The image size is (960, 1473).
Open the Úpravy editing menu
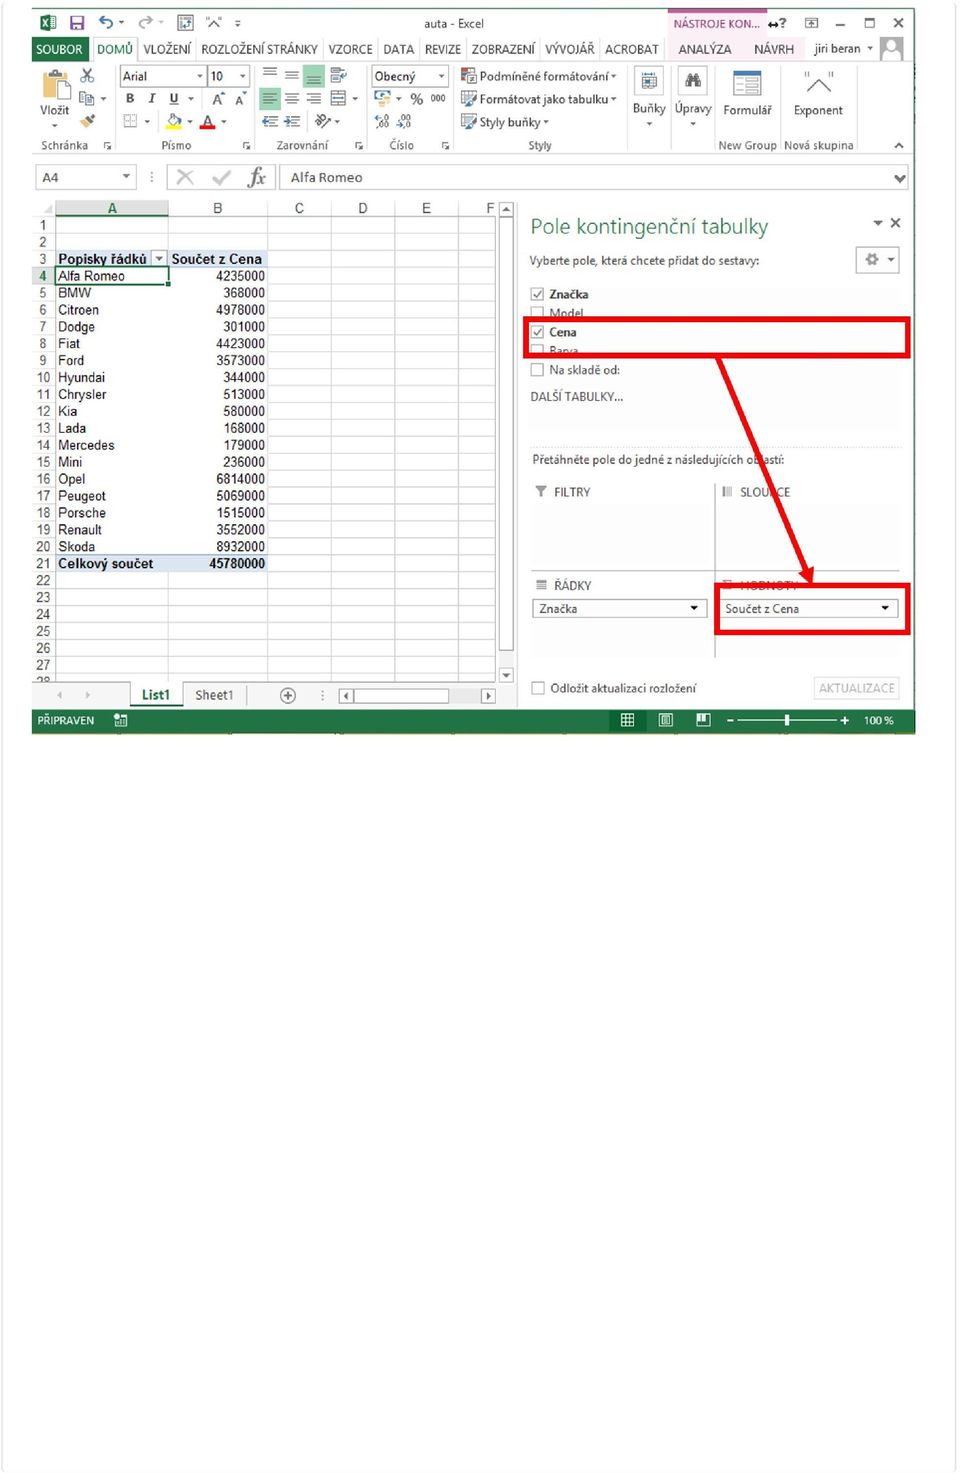tap(693, 97)
